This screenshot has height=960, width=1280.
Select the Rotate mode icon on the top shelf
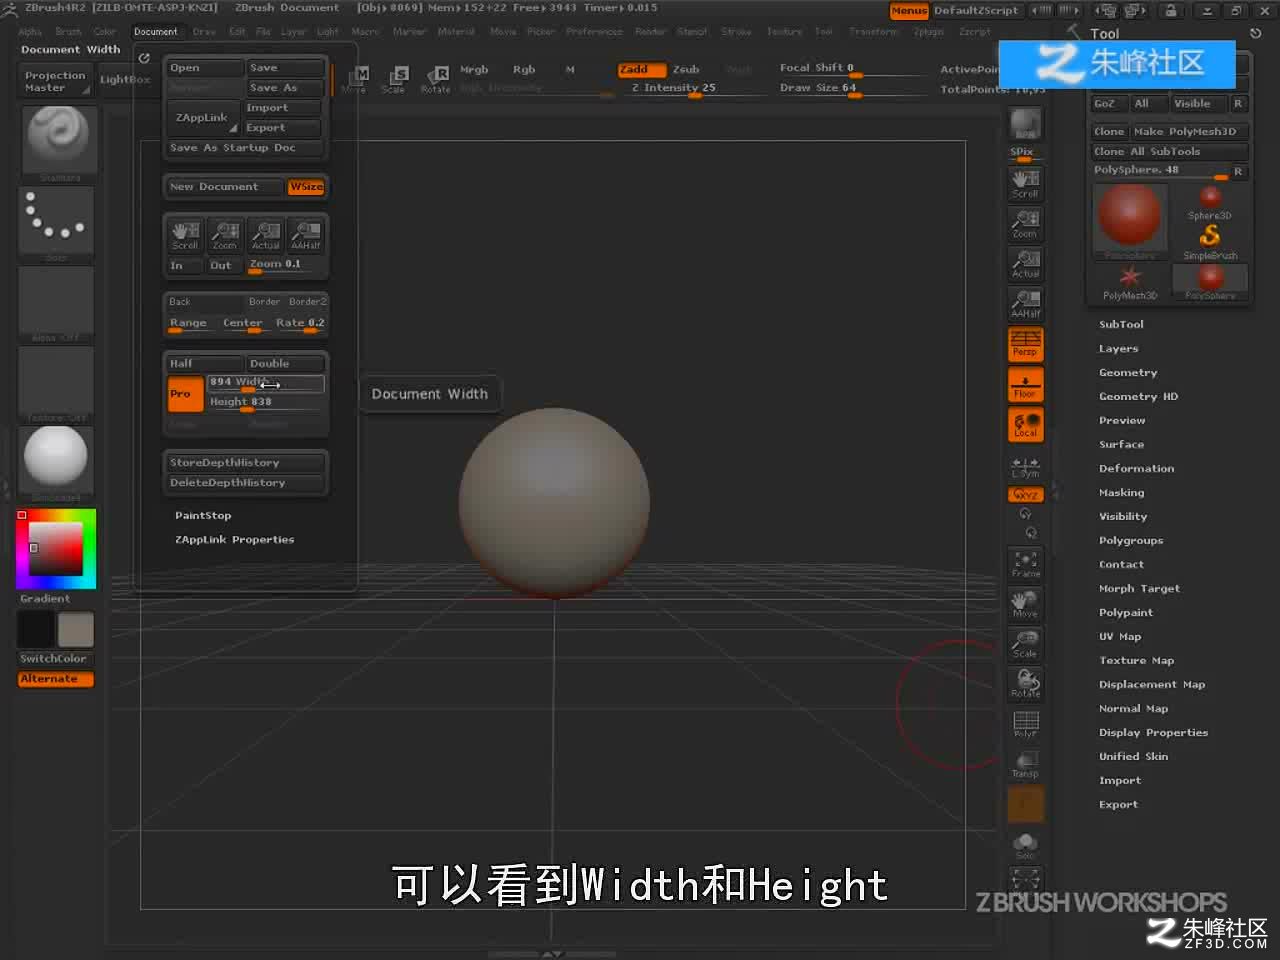(x=435, y=79)
